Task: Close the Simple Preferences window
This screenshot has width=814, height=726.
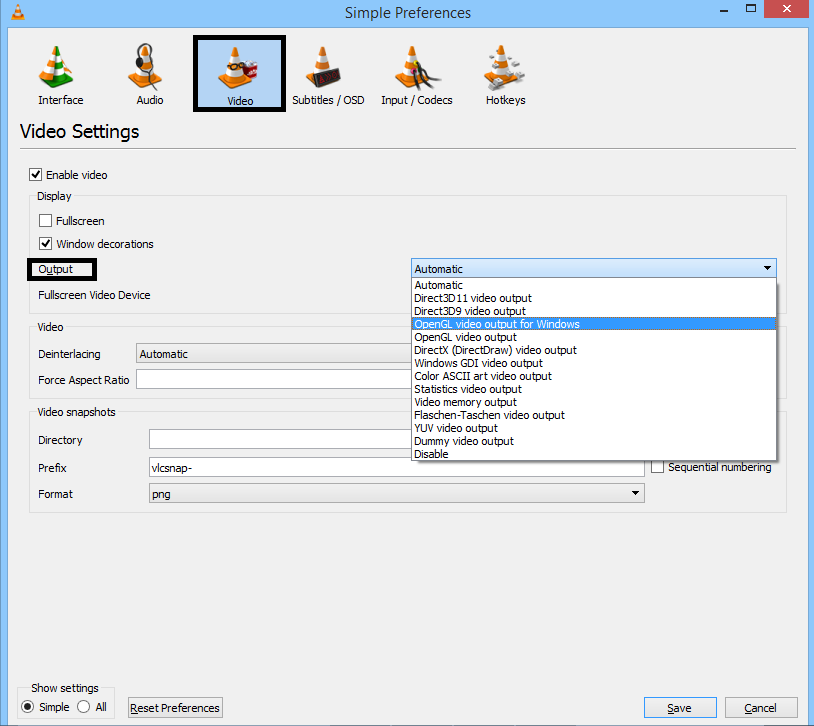Action: coord(788,9)
